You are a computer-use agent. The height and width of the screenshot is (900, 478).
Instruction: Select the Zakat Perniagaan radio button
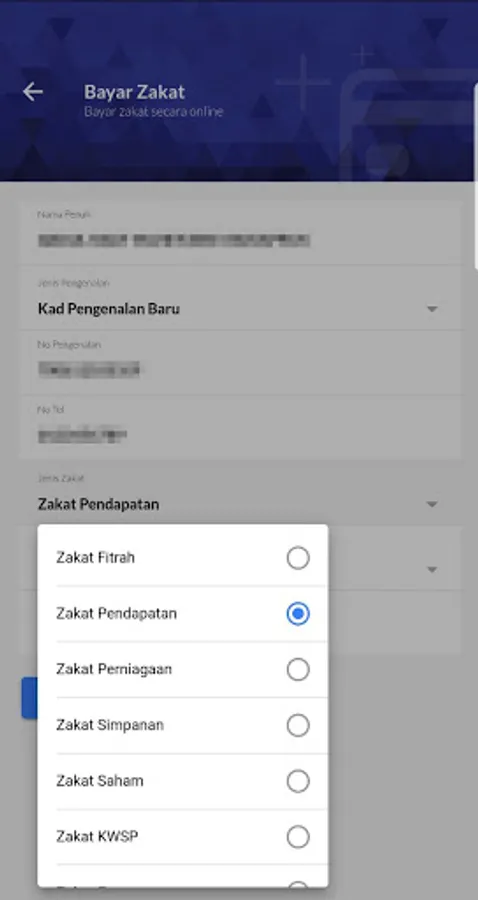pos(298,669)
